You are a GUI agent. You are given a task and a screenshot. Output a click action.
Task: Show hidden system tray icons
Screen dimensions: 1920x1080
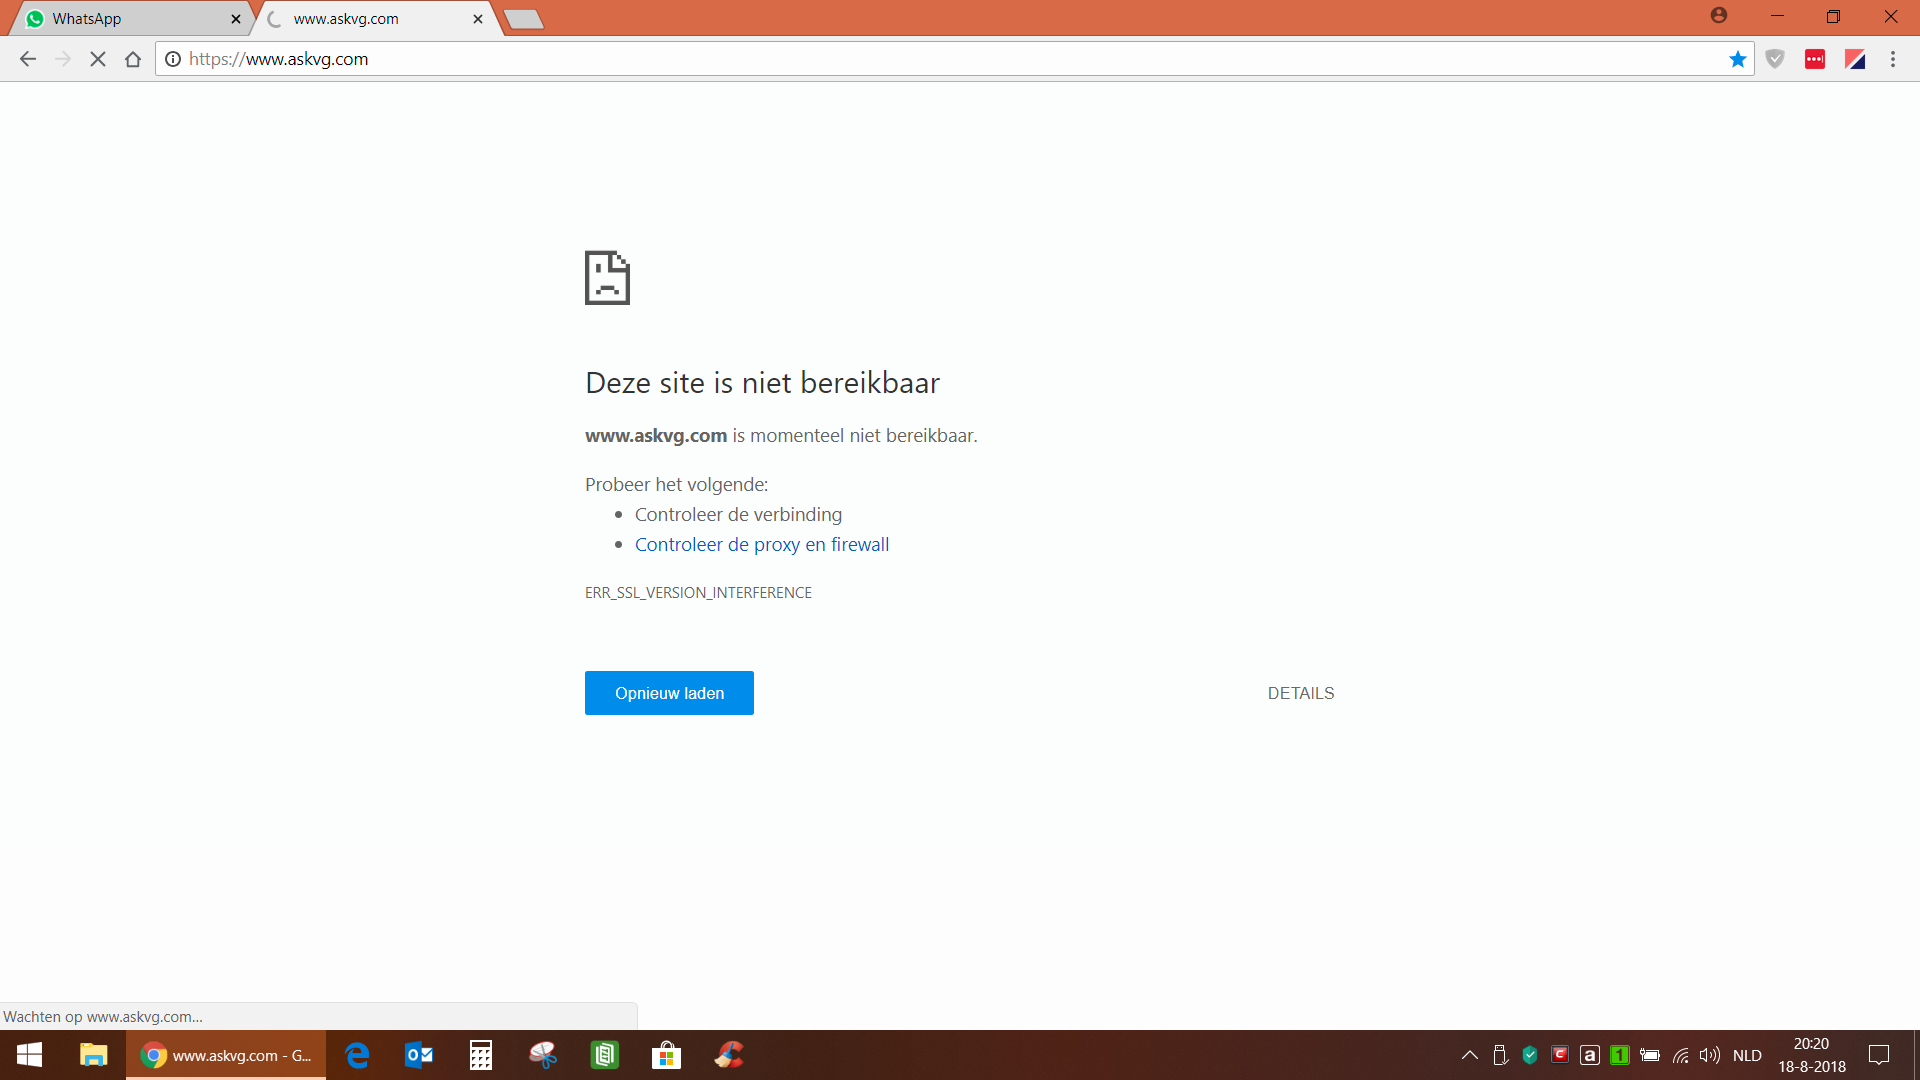click(1469, 1055)
